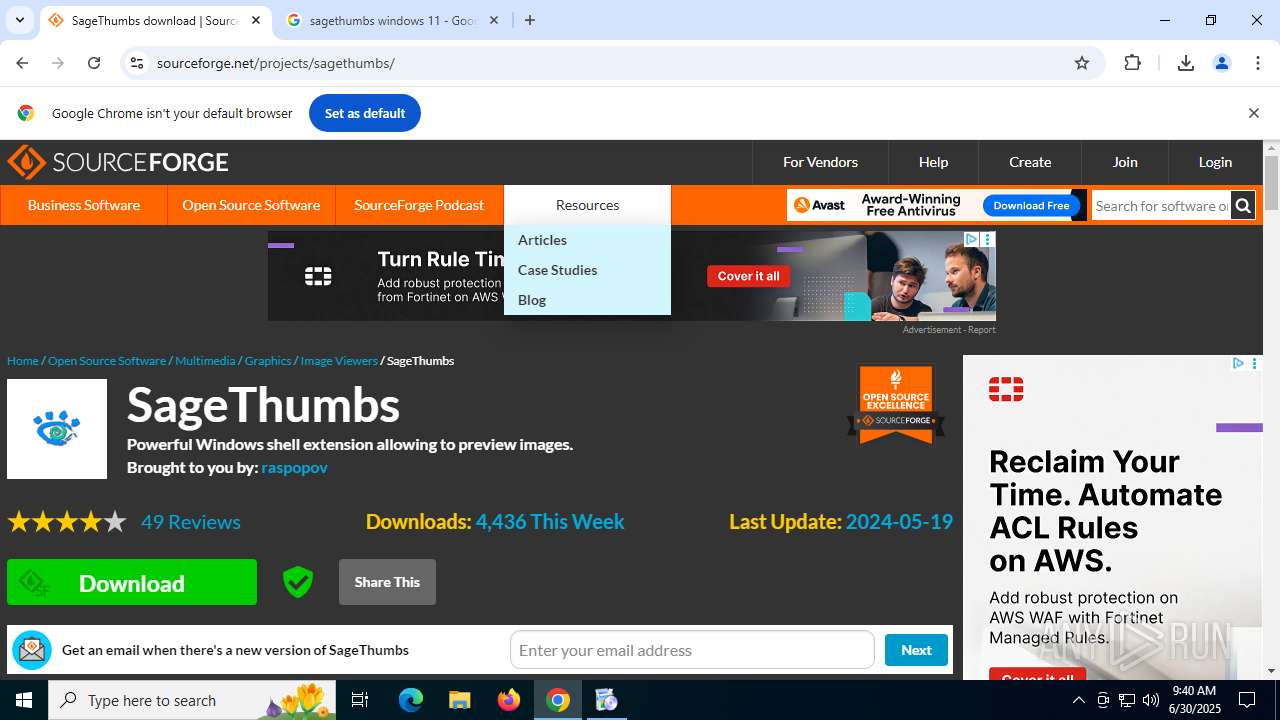The width and height of the screenshot is (1280, 720).
Task: Click the Image Viewers breadcrumb
Action: 339,361
